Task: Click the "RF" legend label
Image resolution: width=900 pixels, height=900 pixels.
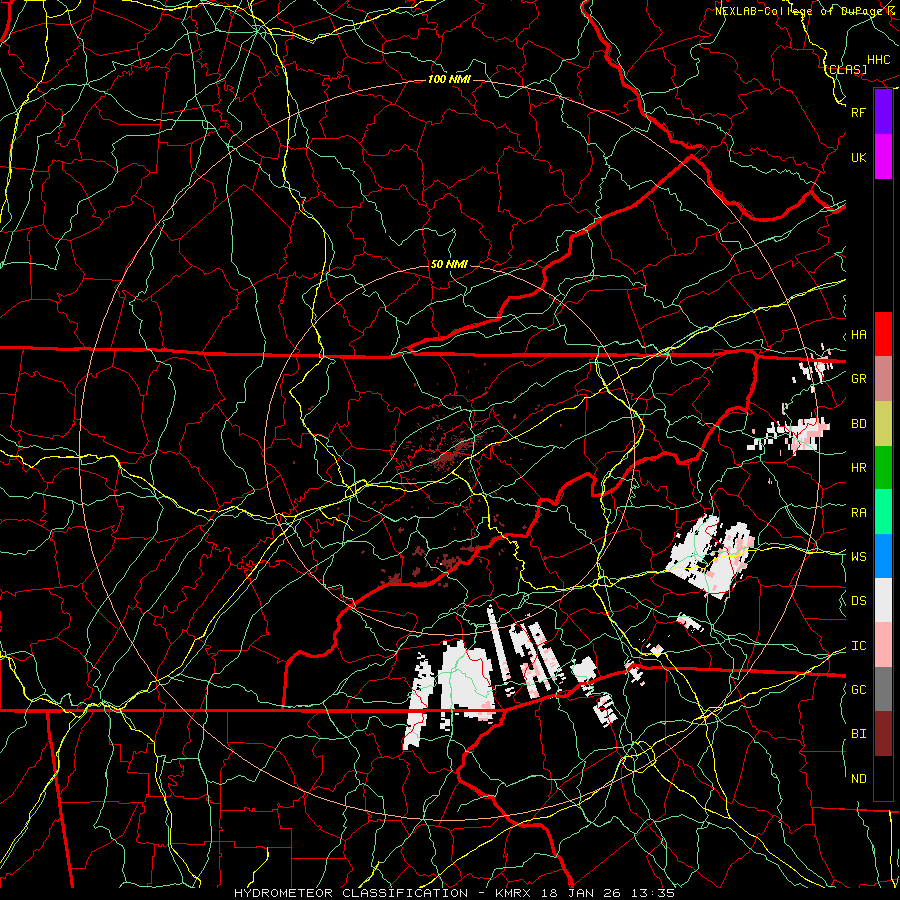Action: (858, 112)
